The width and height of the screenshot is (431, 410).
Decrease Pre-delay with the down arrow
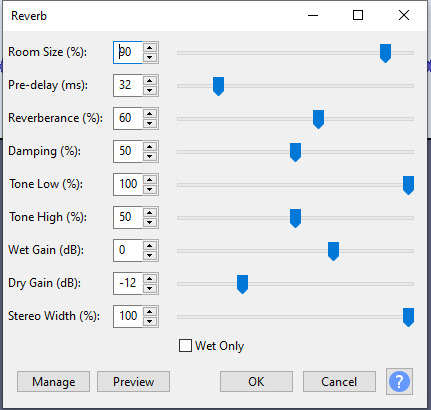[150, 91]
